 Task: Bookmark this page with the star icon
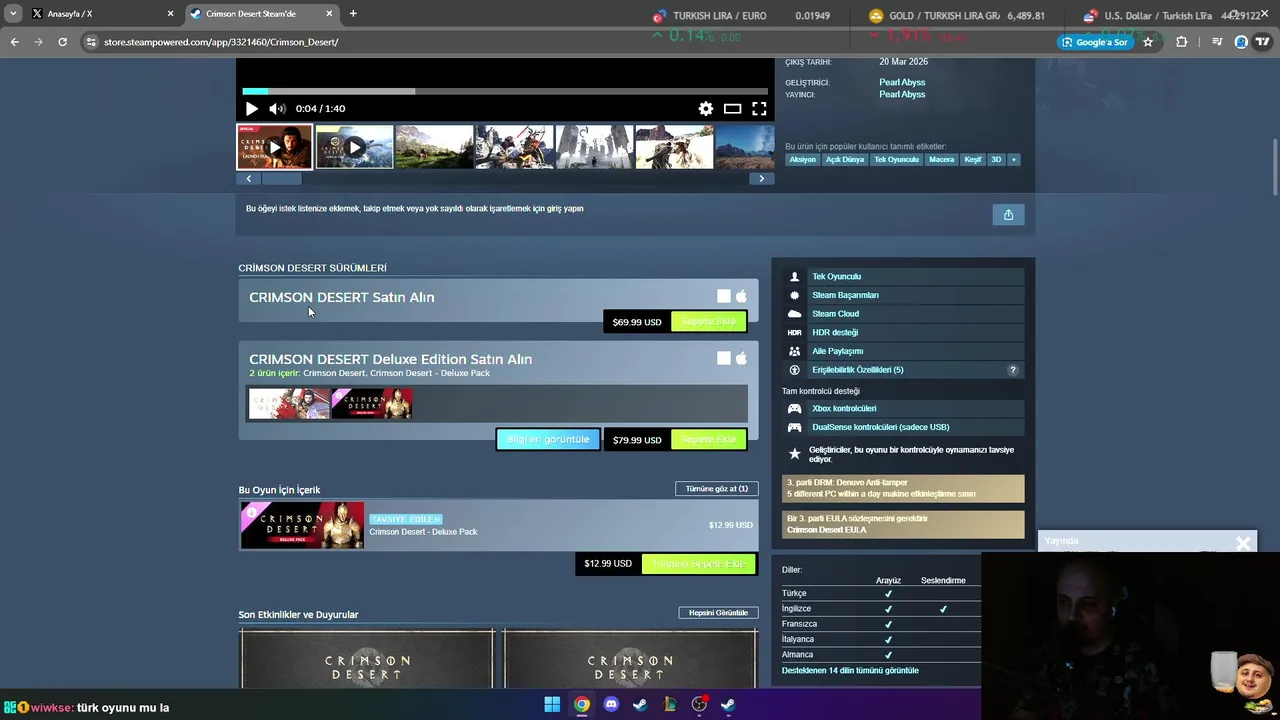click(x=1148, y=42)
